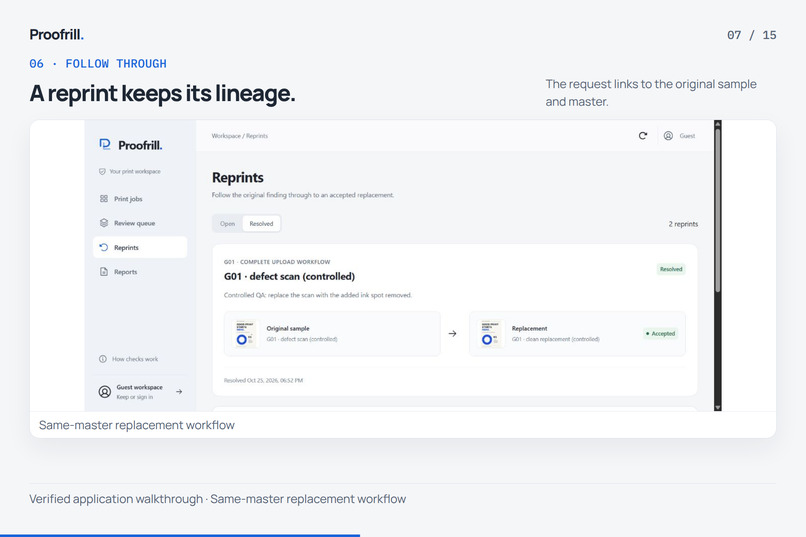Open Replacement sample thumbnail

click(x=490, y=334)
